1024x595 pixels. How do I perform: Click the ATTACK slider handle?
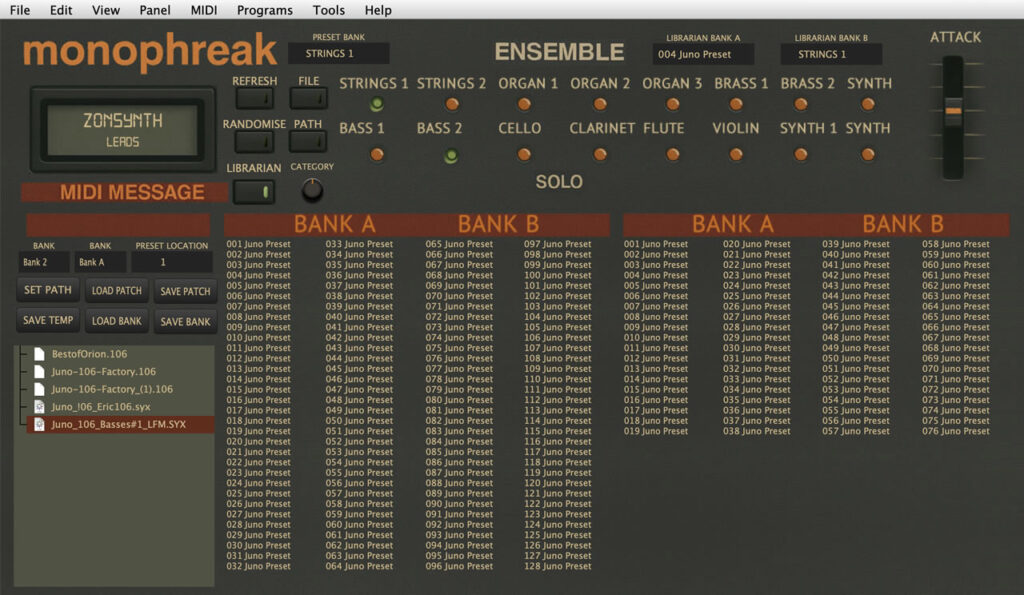coord(952,112)
